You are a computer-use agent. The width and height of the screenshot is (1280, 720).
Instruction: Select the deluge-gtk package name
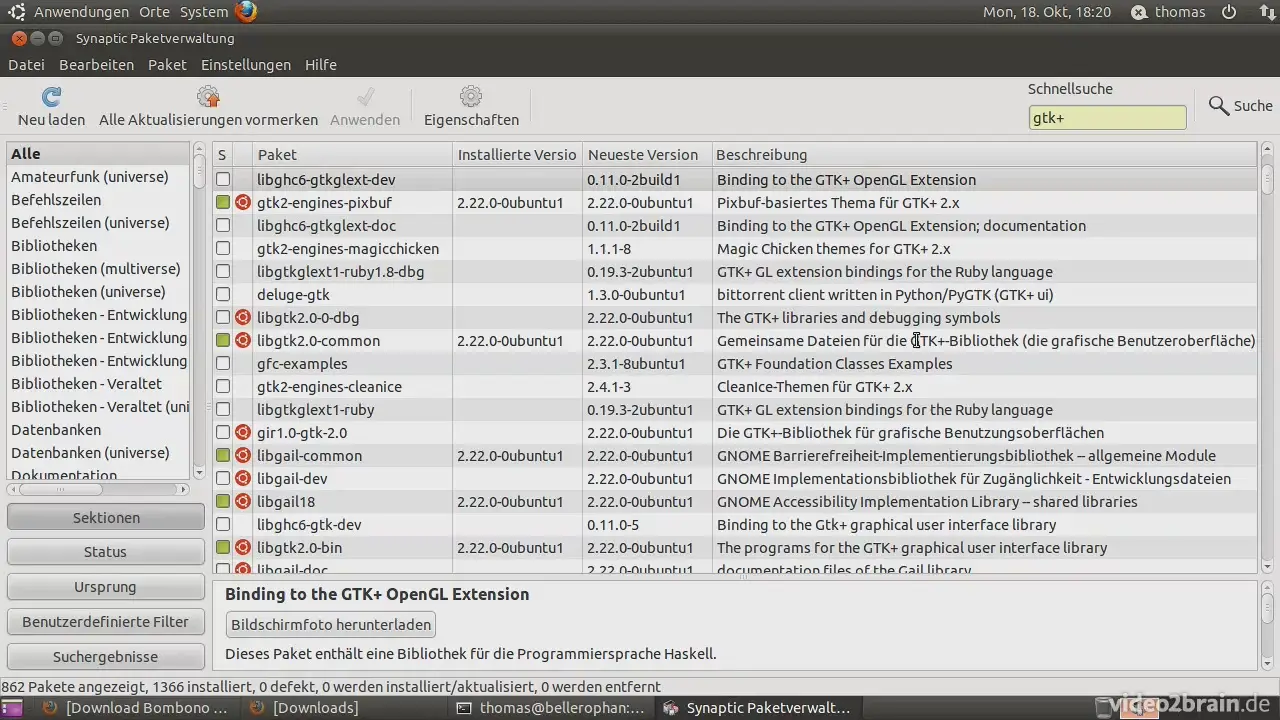tap(293, 295)
